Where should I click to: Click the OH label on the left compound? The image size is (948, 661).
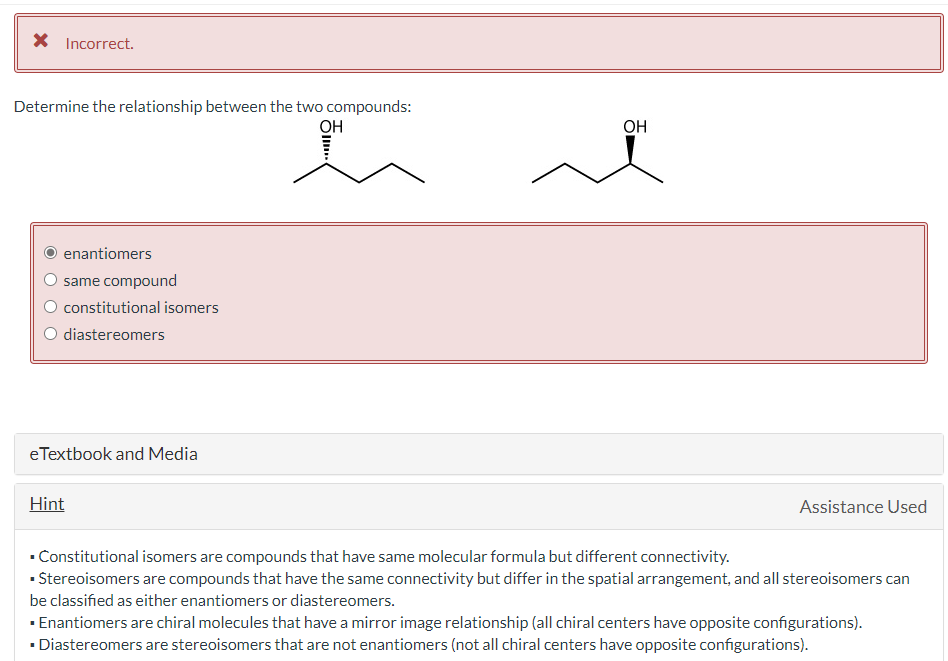click(x=329, y=127)
